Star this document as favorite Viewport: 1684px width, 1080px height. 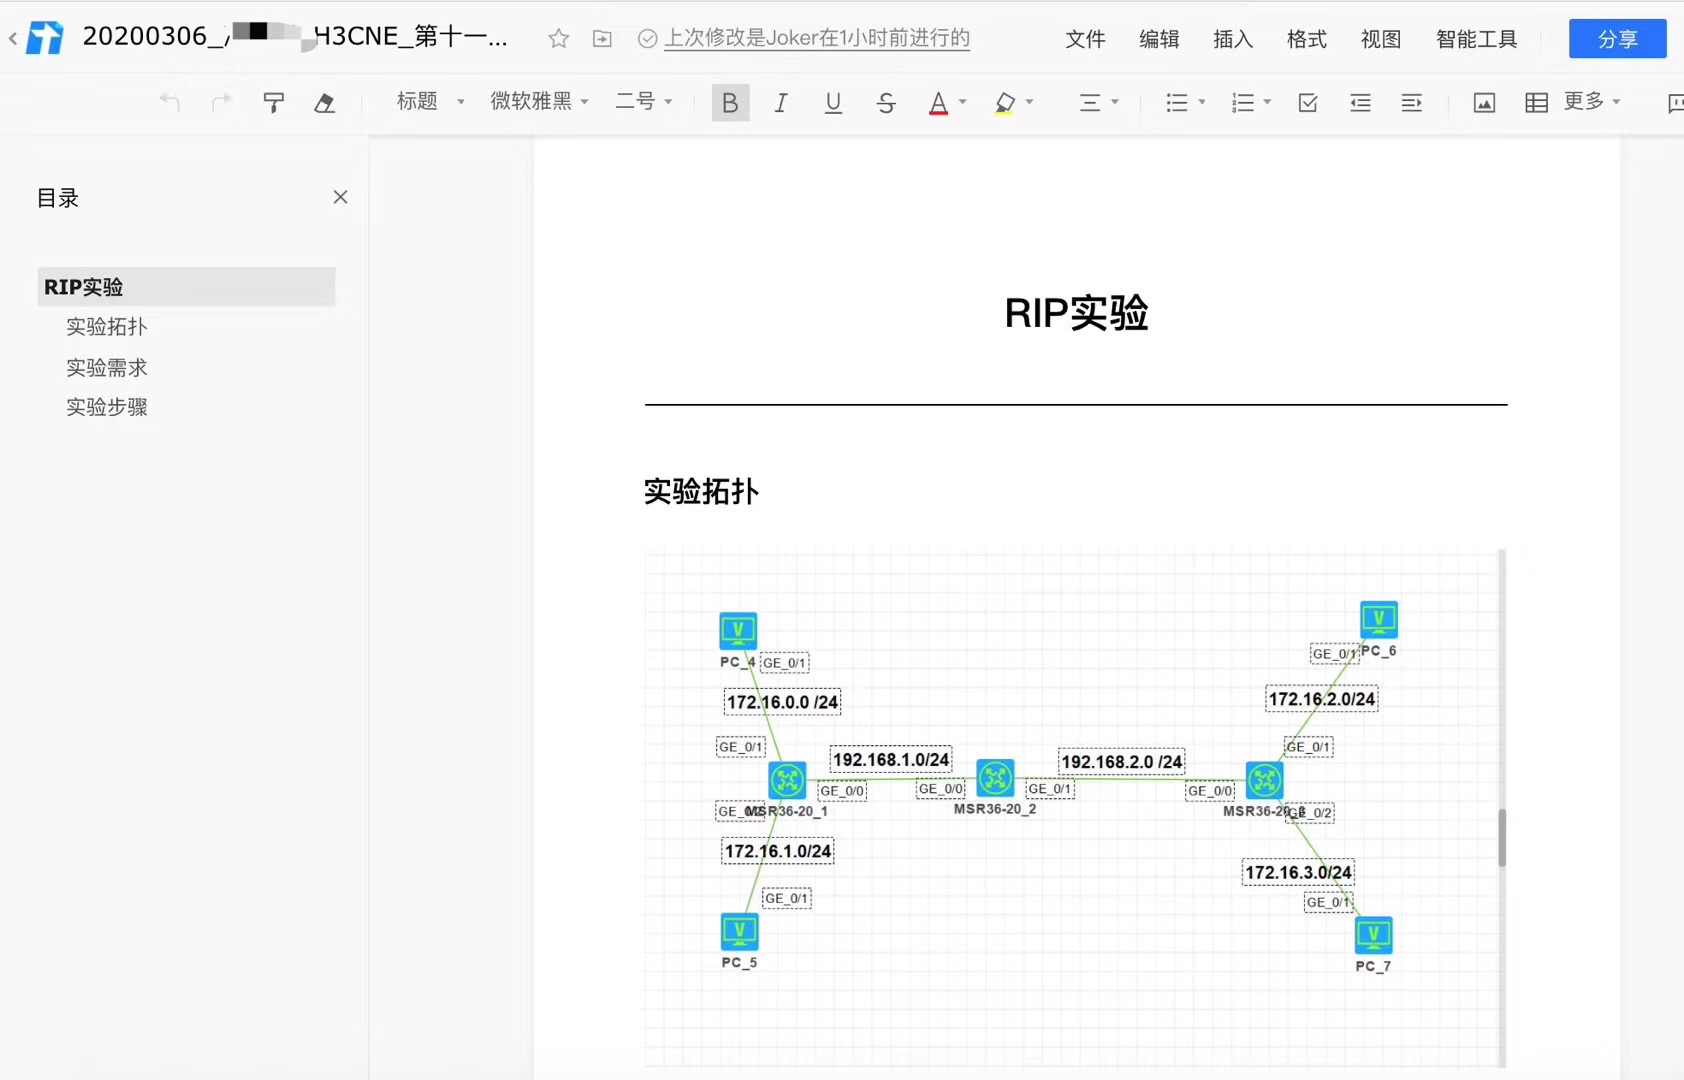[558, 38]
